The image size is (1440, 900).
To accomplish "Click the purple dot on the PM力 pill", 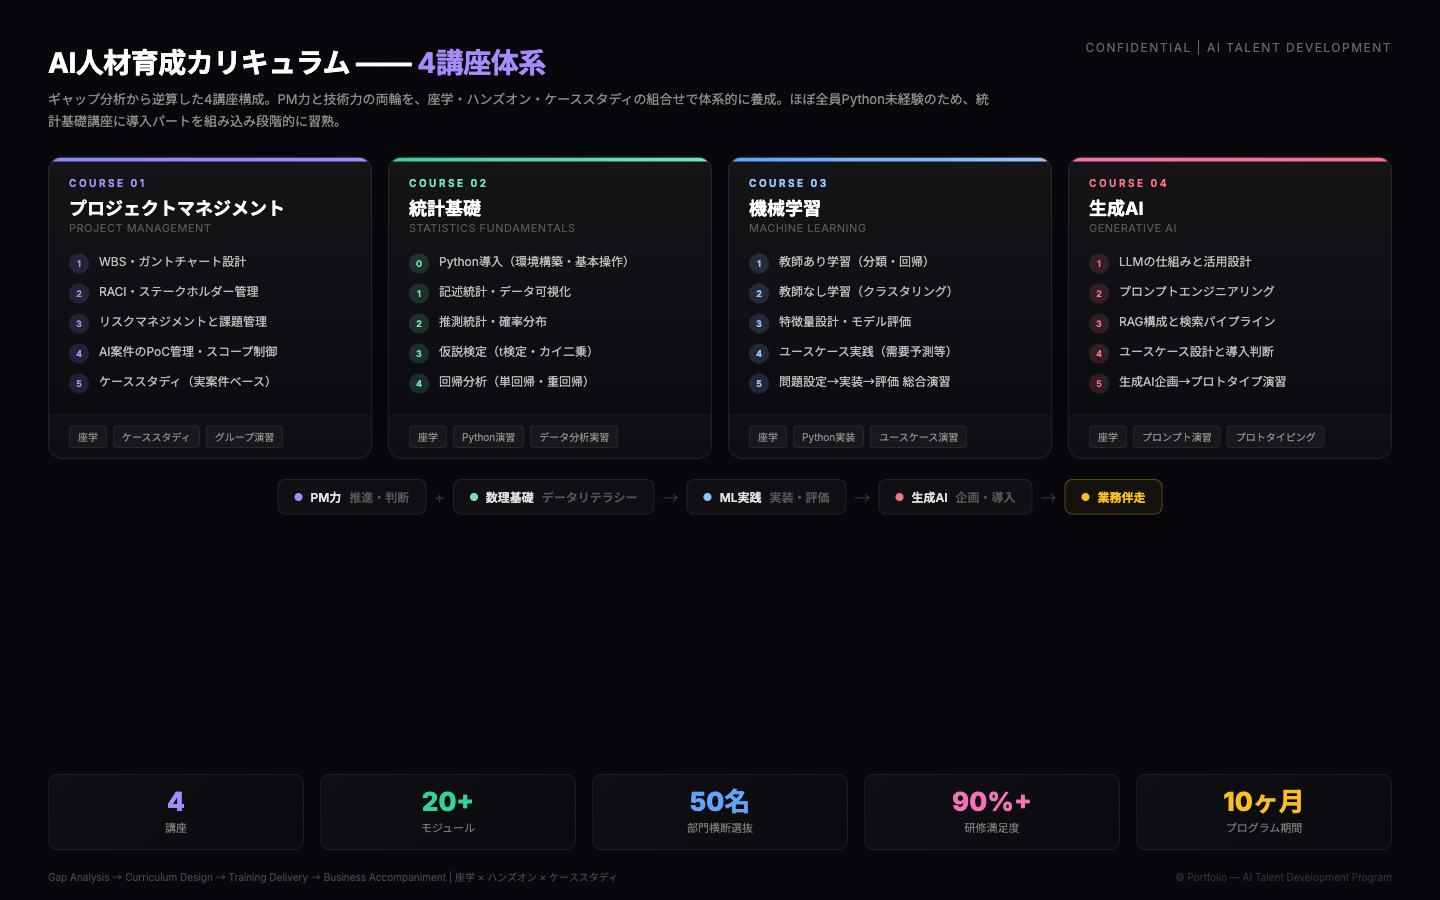I will click(297, 497).
